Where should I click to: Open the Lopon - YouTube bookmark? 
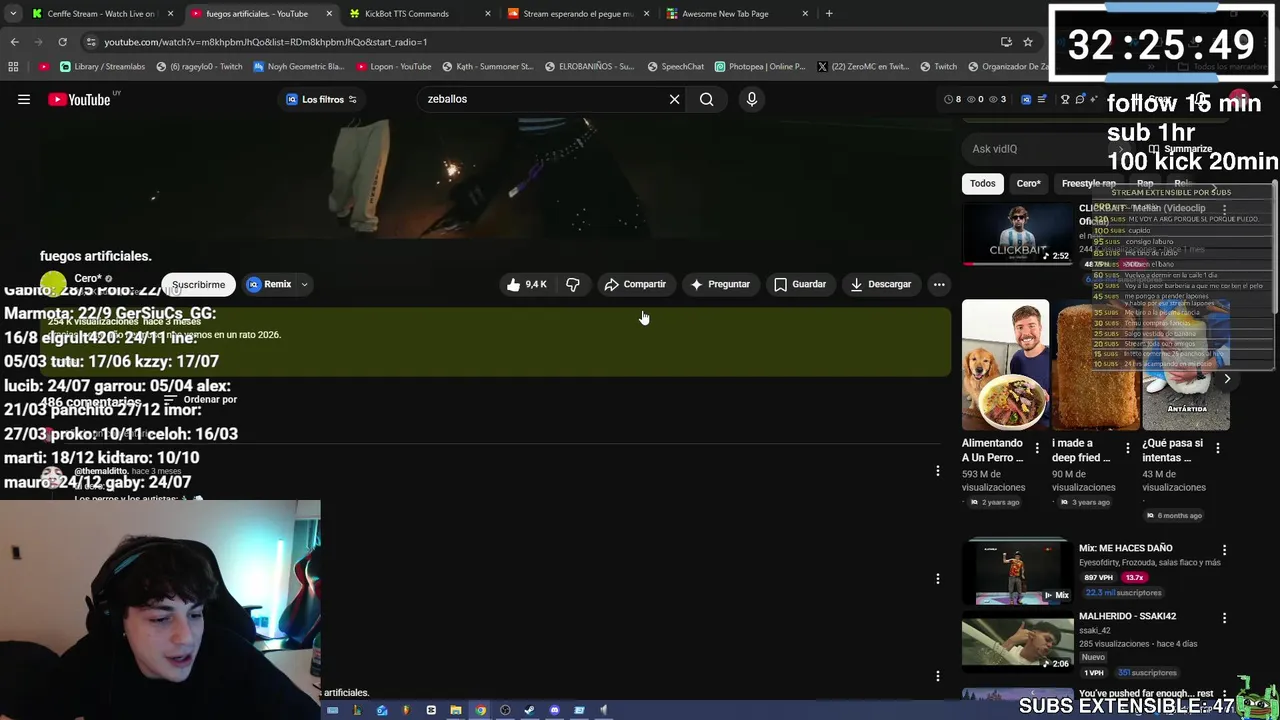click(x=393, y=67)
